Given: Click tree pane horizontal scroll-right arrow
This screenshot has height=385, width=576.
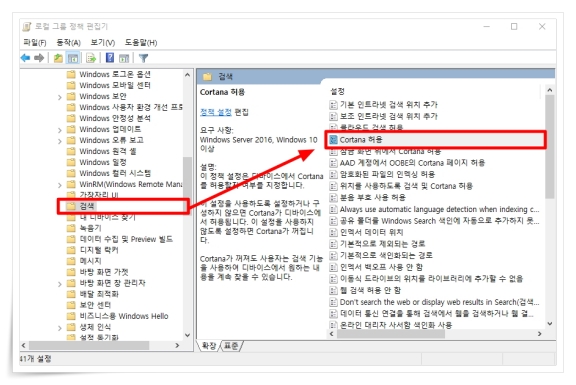Looking at the screenshot, I should tap(177, 346).
